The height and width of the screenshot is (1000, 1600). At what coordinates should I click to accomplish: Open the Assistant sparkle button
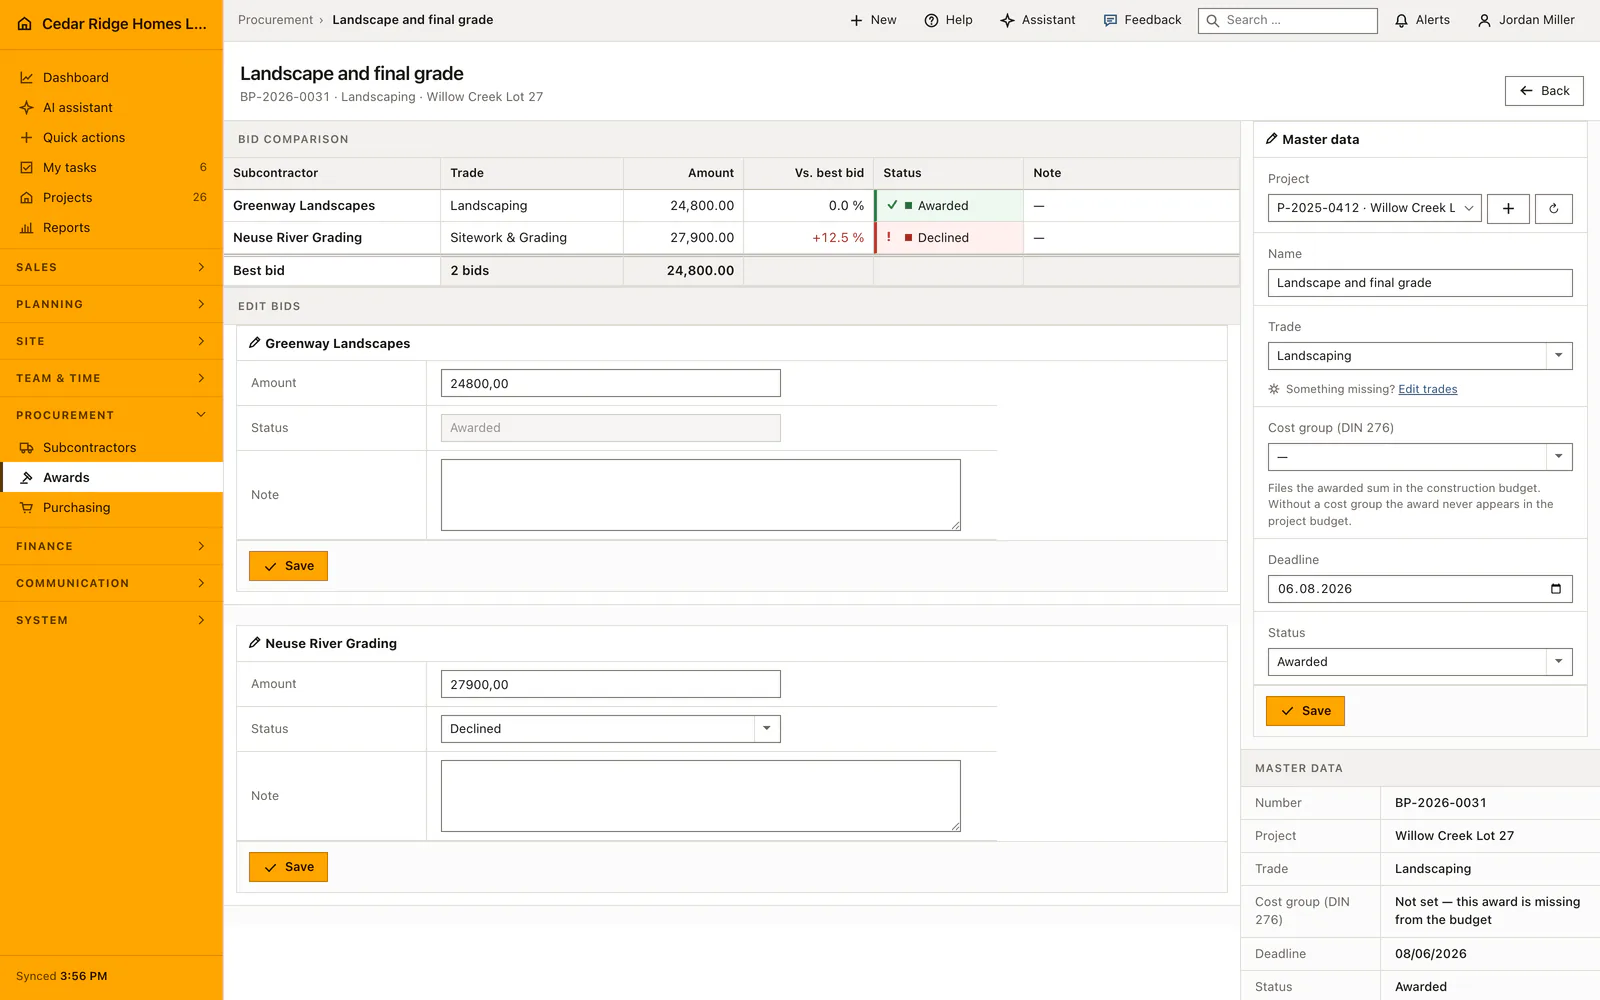coord(1038,20)
